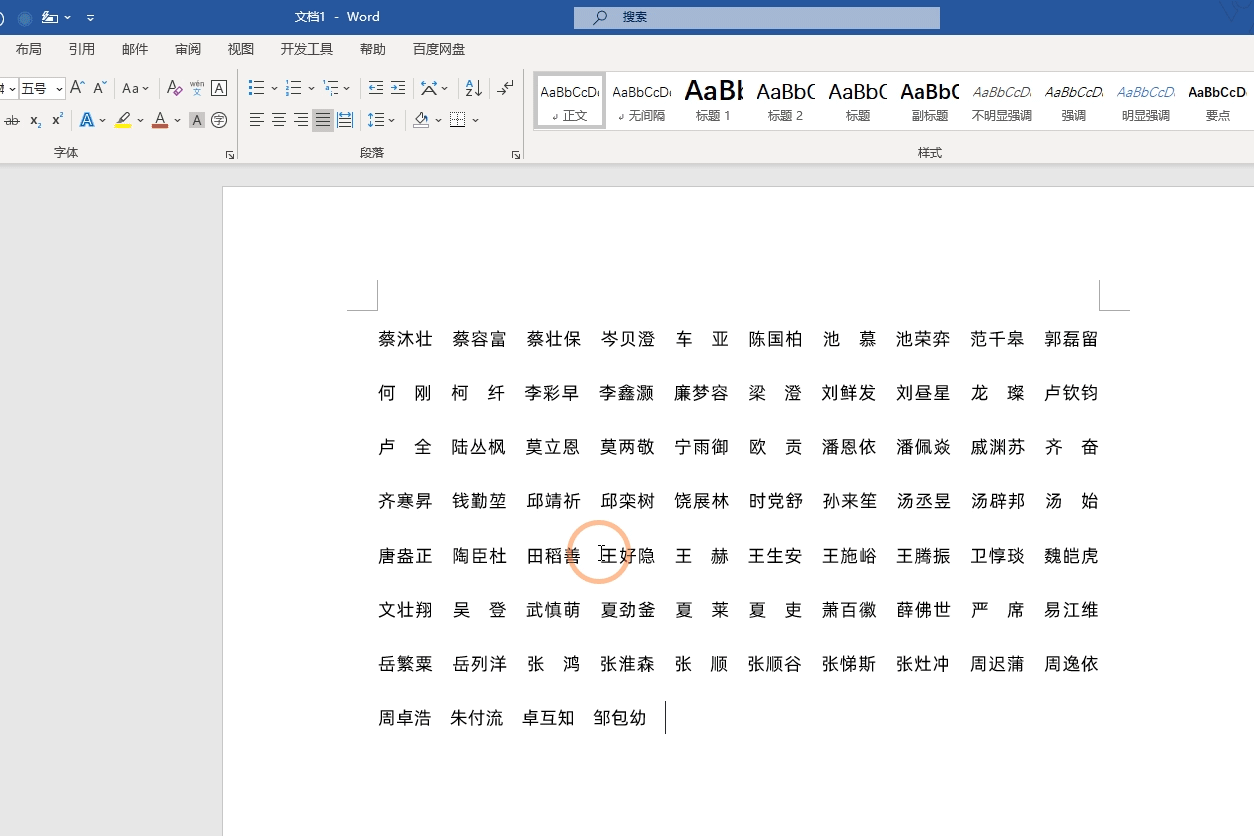The image size is (1254, 836).
Task: Toggle strikethrough formatting
Action: tap(12, 120)
